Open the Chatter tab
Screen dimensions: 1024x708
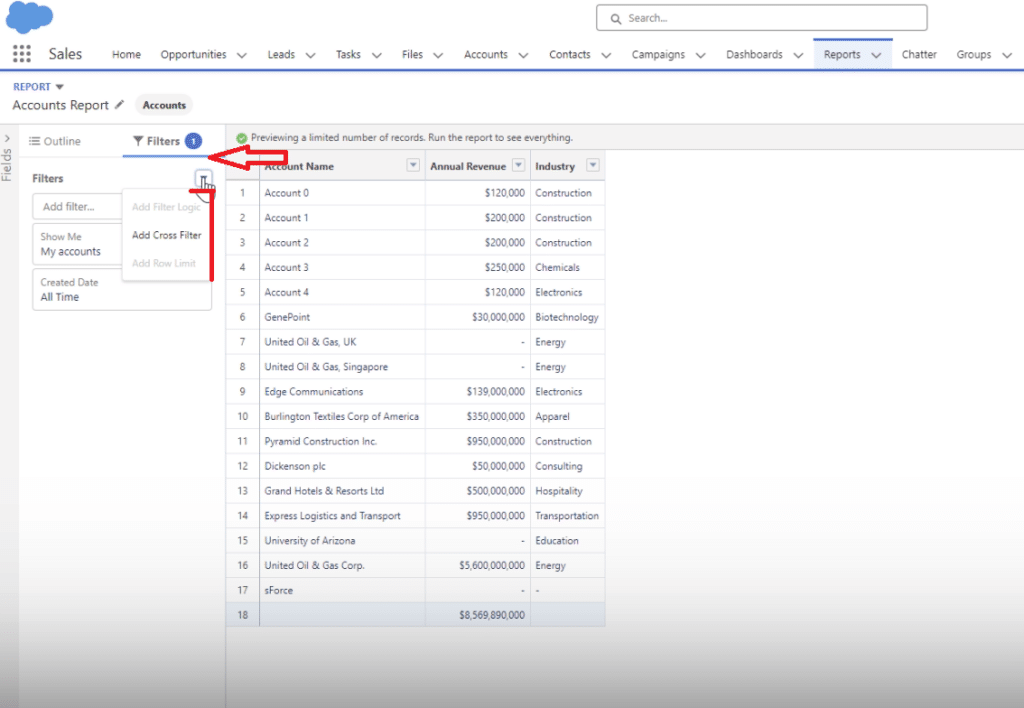pyautogui.click(x=919, y=55)
